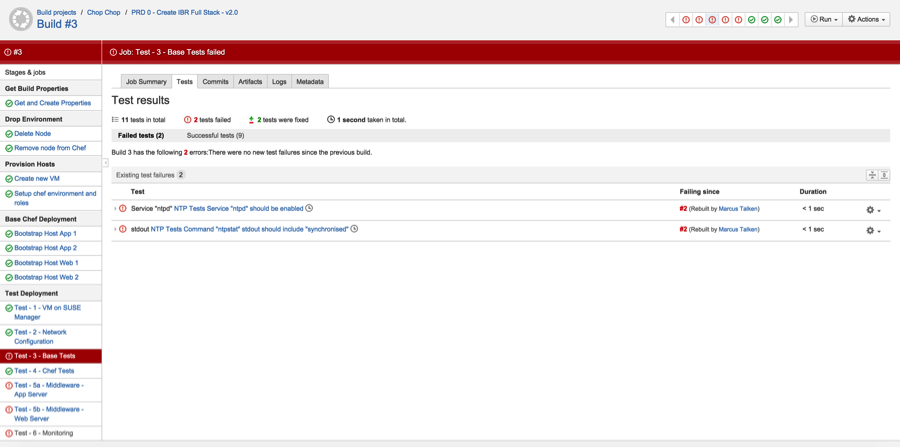Image resolution: width=900 pixels, height=448 pixels.
Task: Collapse the sidebar using the divider handle
Action: 105,163
